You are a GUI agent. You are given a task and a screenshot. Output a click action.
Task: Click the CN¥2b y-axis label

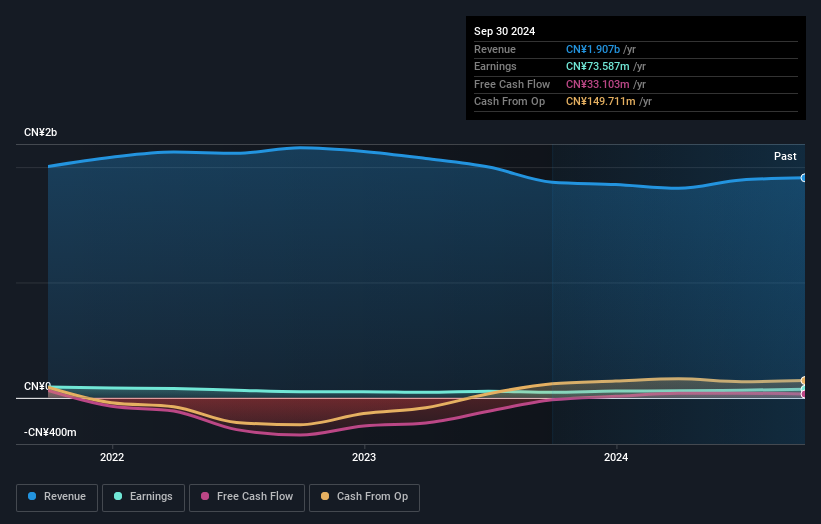coord(40,132)
